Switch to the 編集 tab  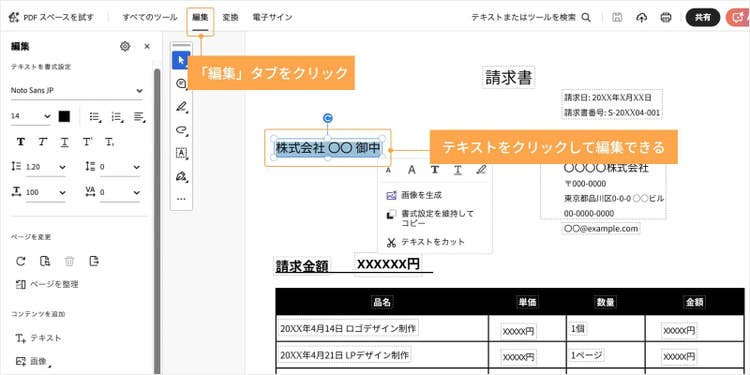coord(200,18)
